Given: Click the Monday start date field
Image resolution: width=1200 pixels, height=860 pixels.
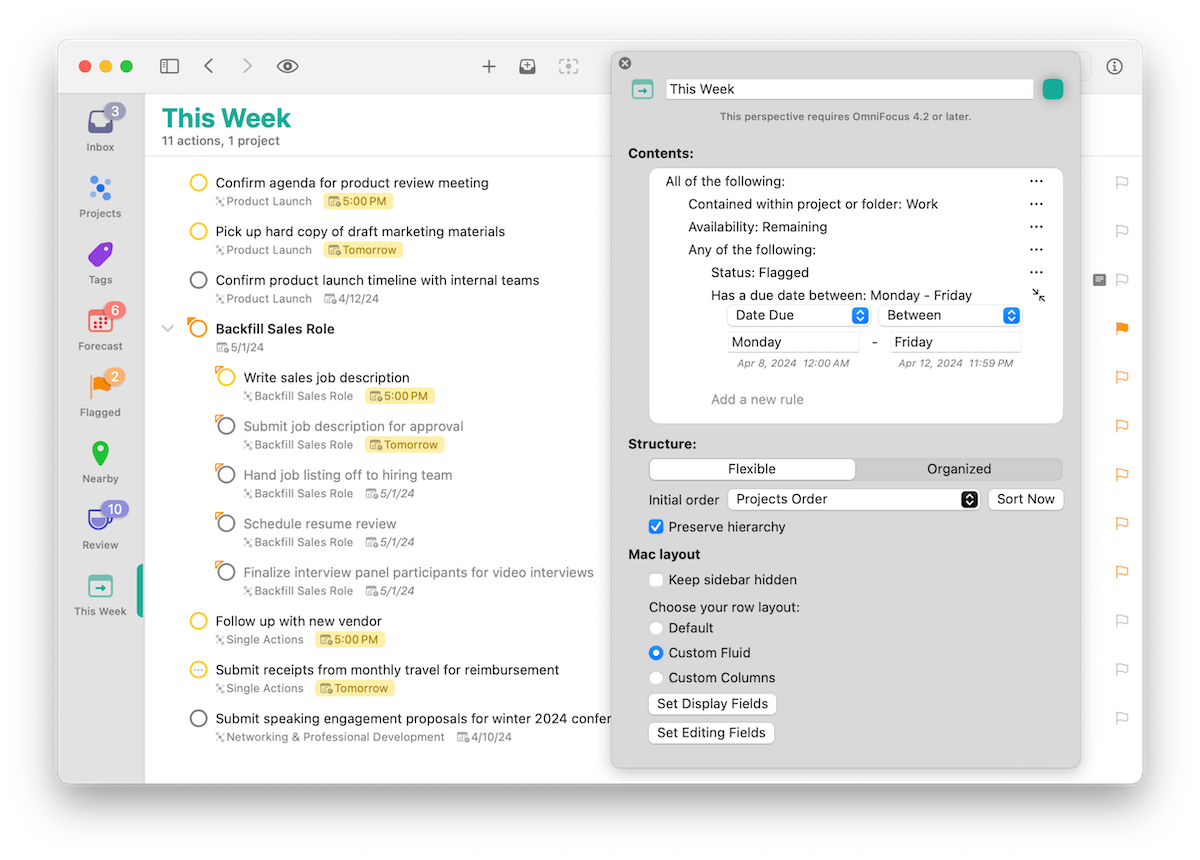Looking at the screenshot, I should pyautogui.click(x=794, y=342).
